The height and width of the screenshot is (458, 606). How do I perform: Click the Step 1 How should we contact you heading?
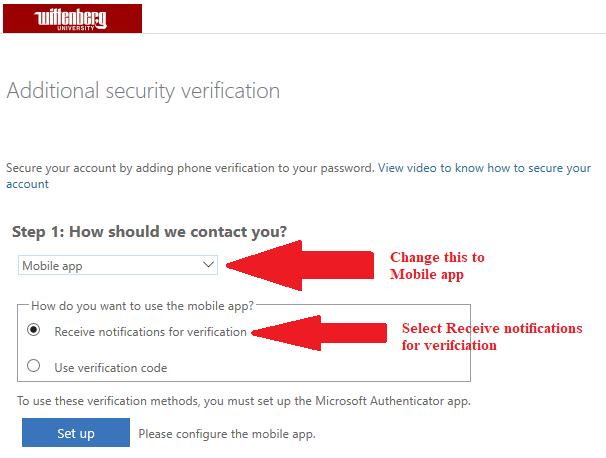pos(149,232)
